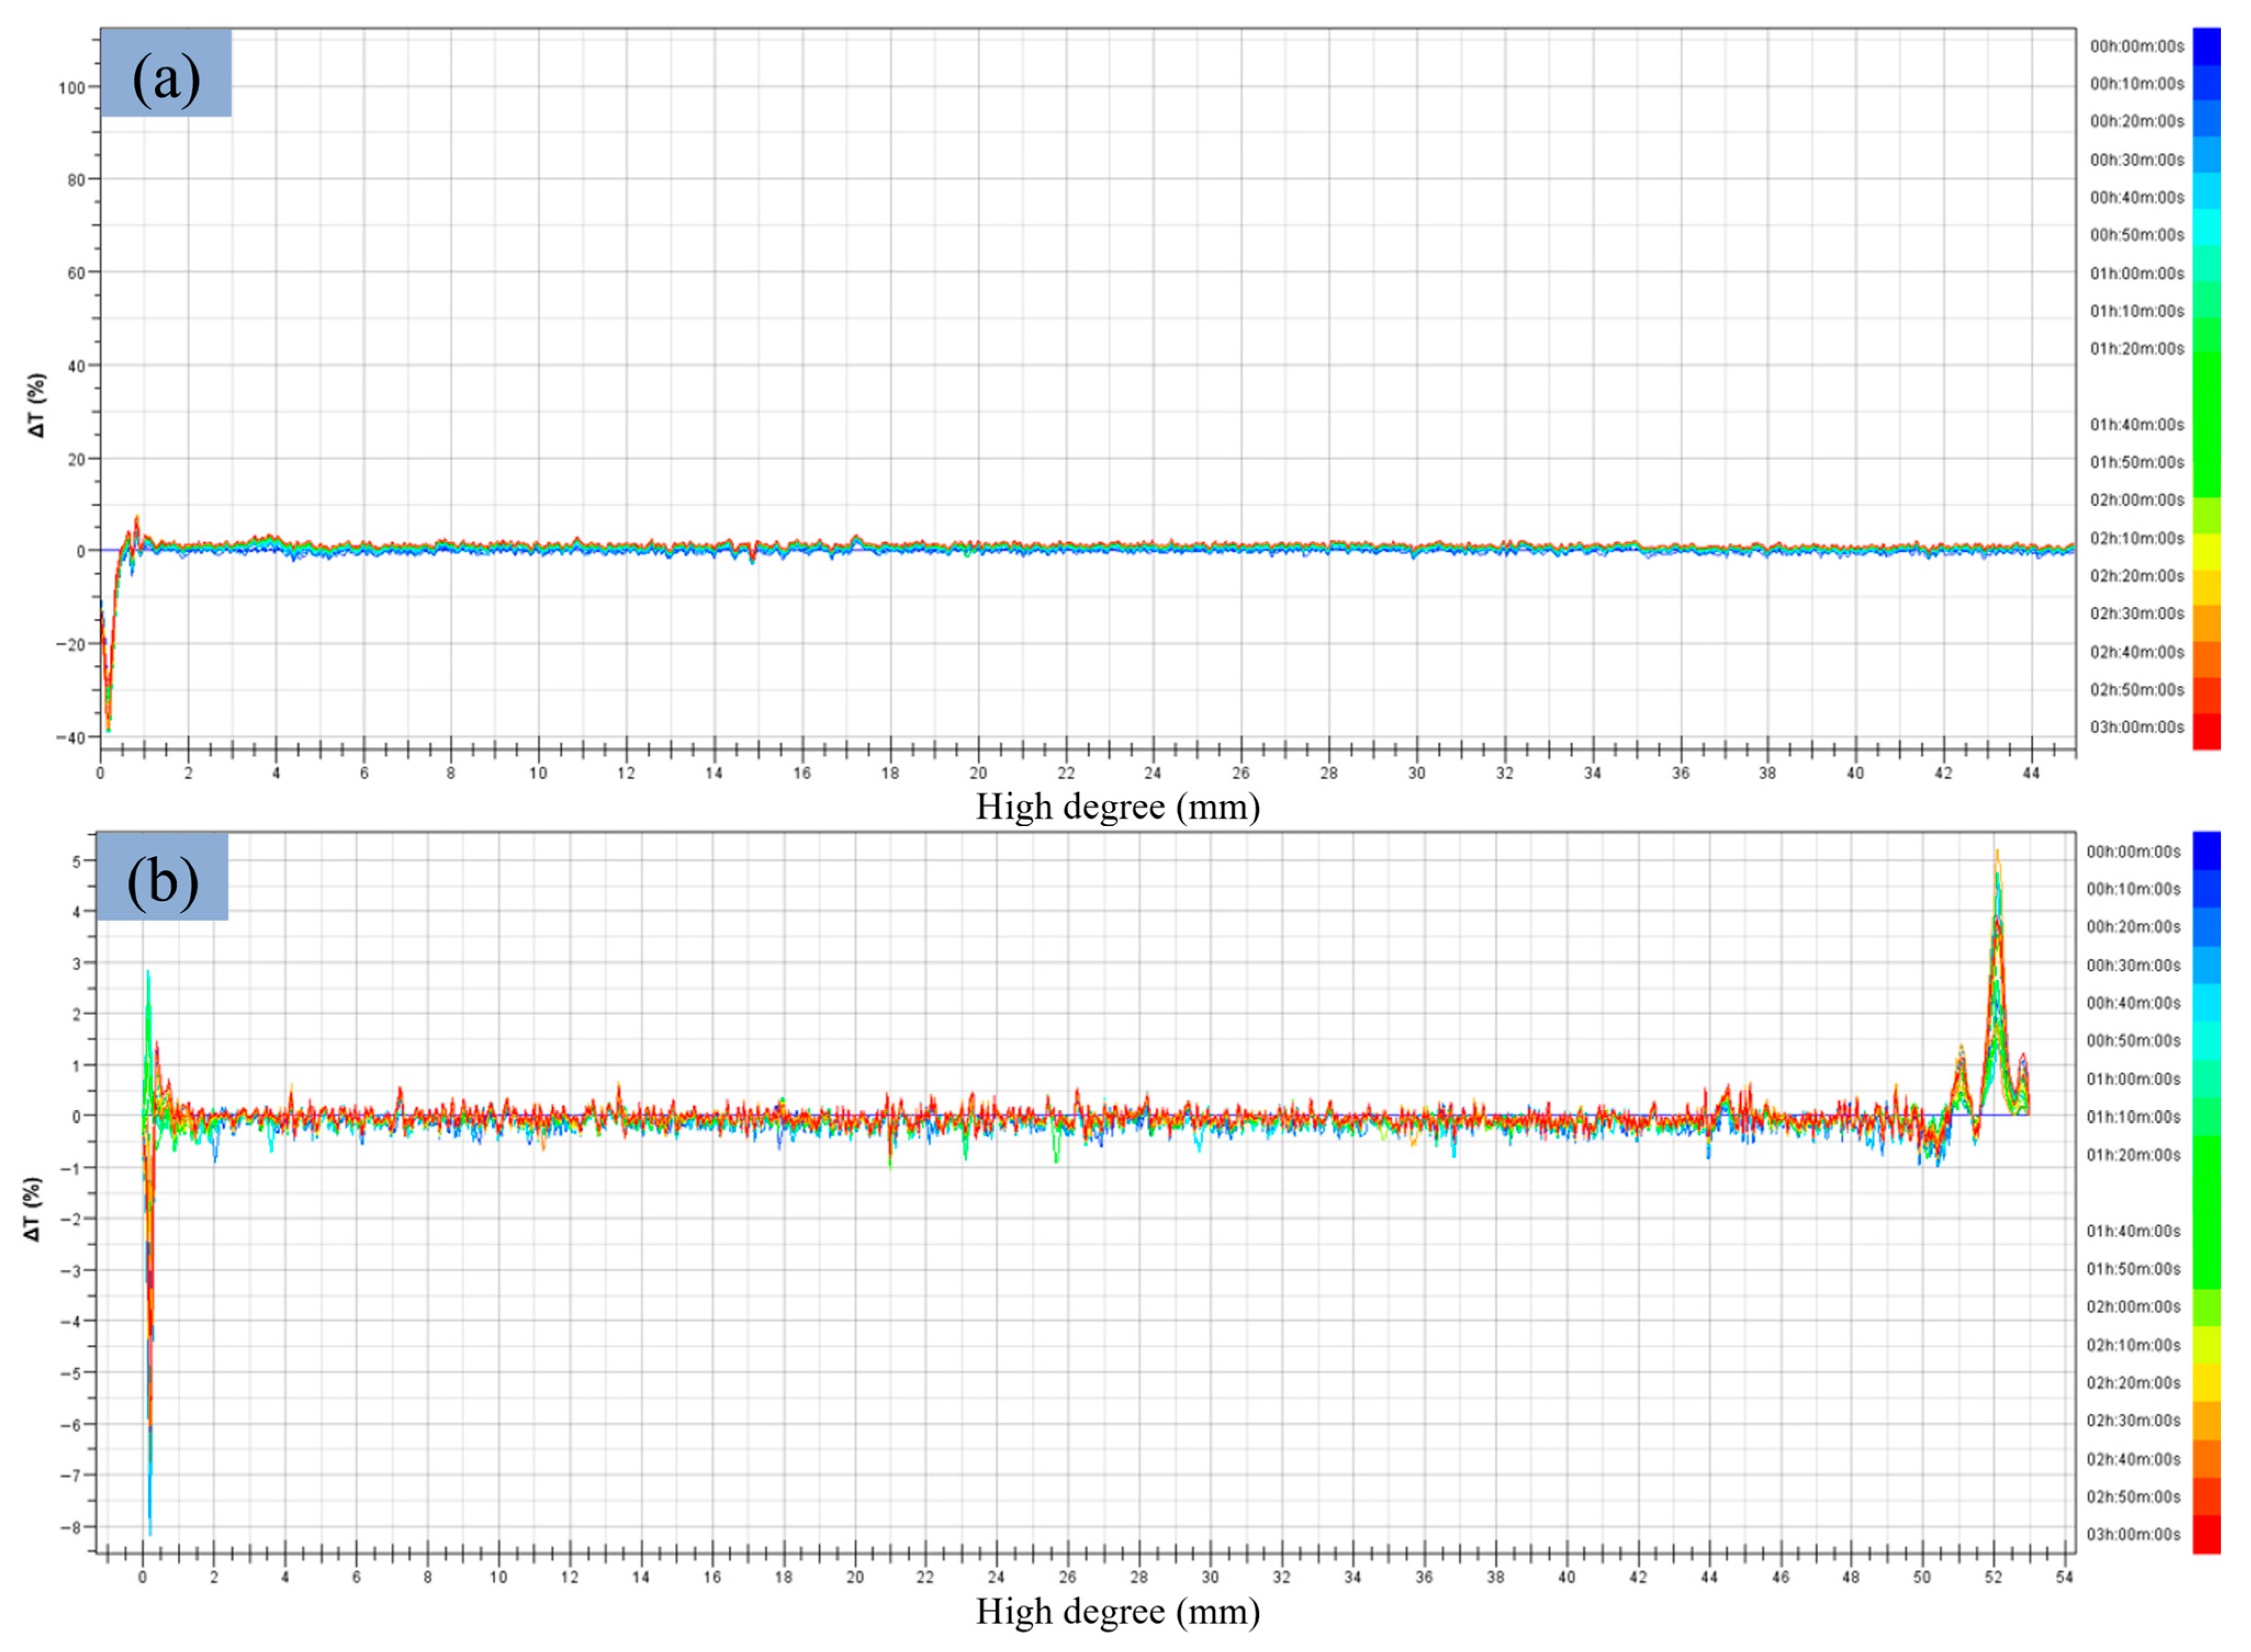Image resolution: width=2251 pixels, height=1652 pixels.
Task: Click the (b) panel label box
Action: pyautogui.click(x=163, y=877)
